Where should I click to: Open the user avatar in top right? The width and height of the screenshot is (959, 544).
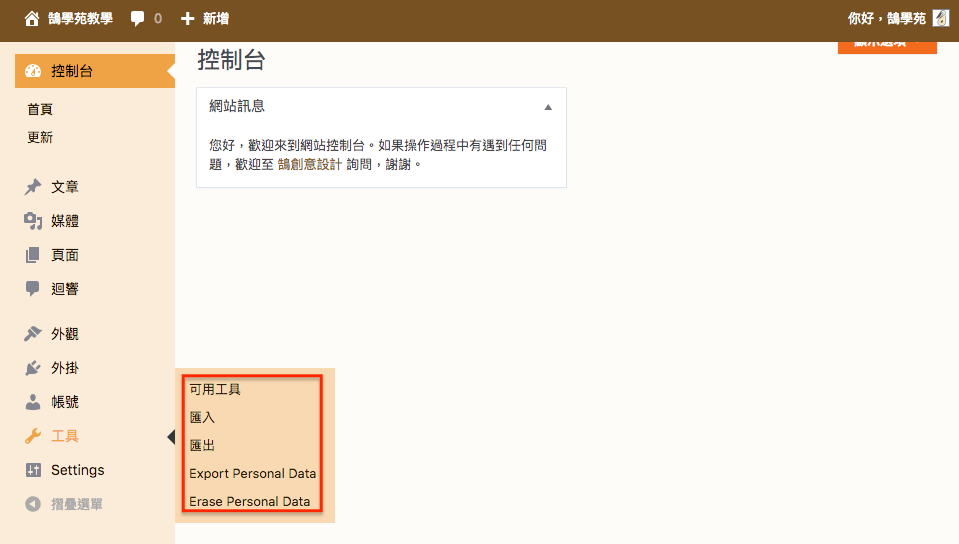point(941,18)
